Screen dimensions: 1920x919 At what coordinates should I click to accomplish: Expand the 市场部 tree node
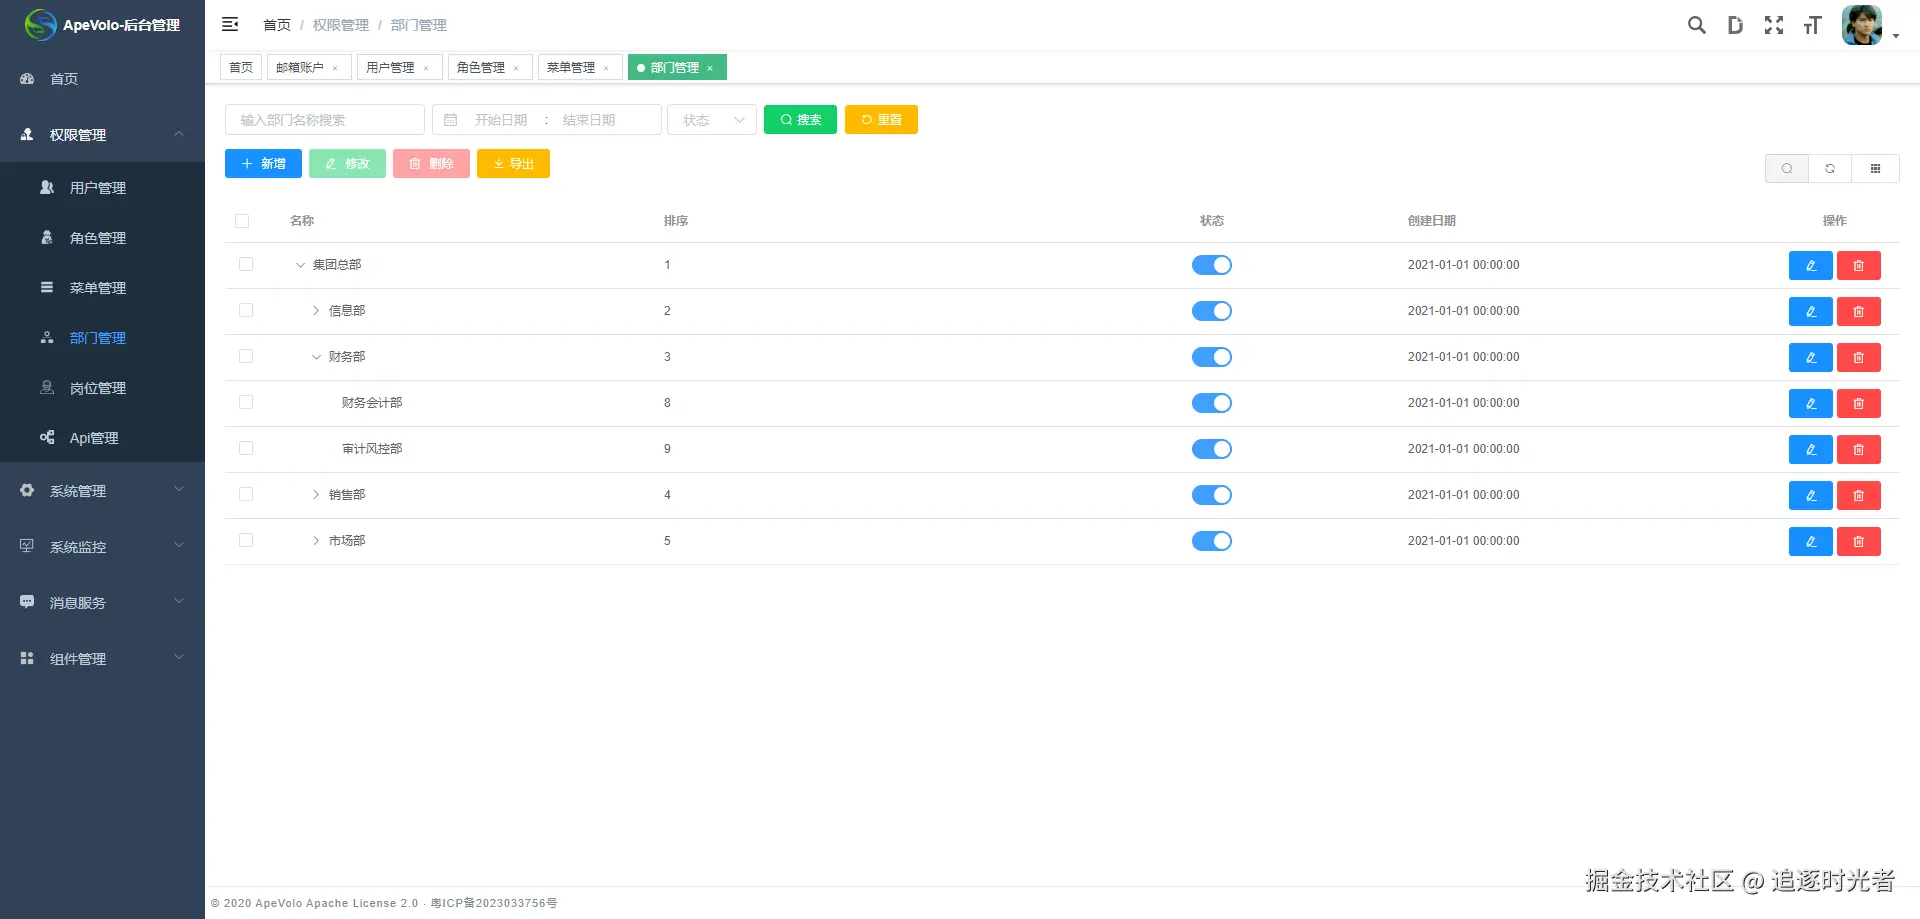[316, 541]
